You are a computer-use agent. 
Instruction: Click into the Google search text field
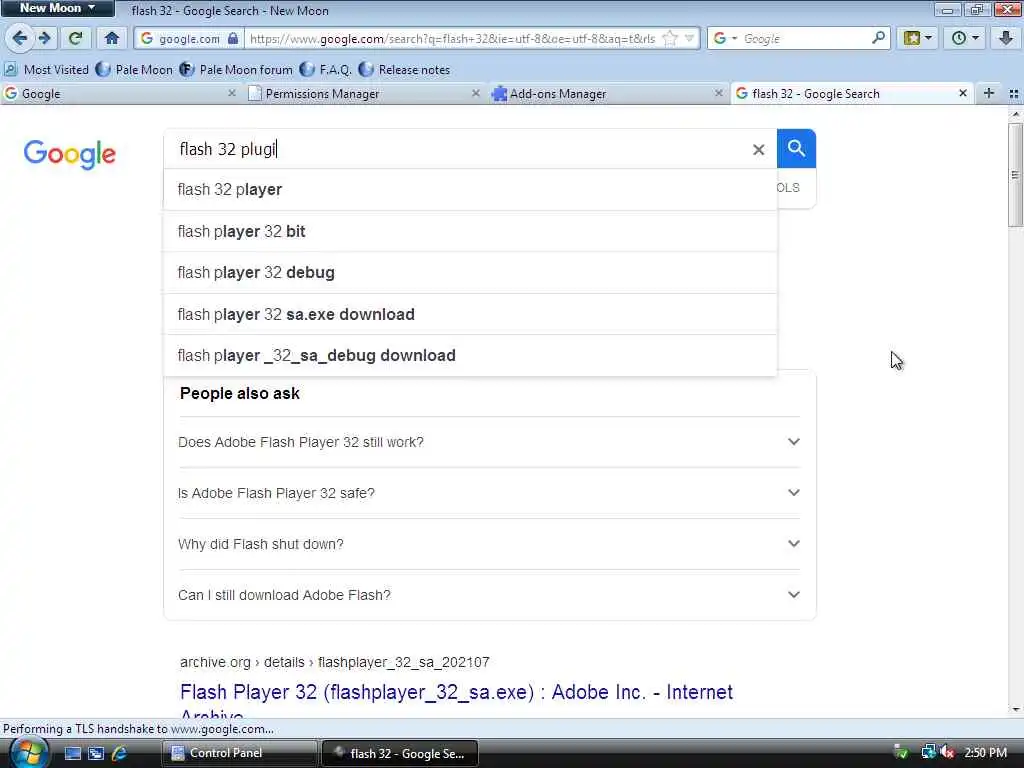457,149
